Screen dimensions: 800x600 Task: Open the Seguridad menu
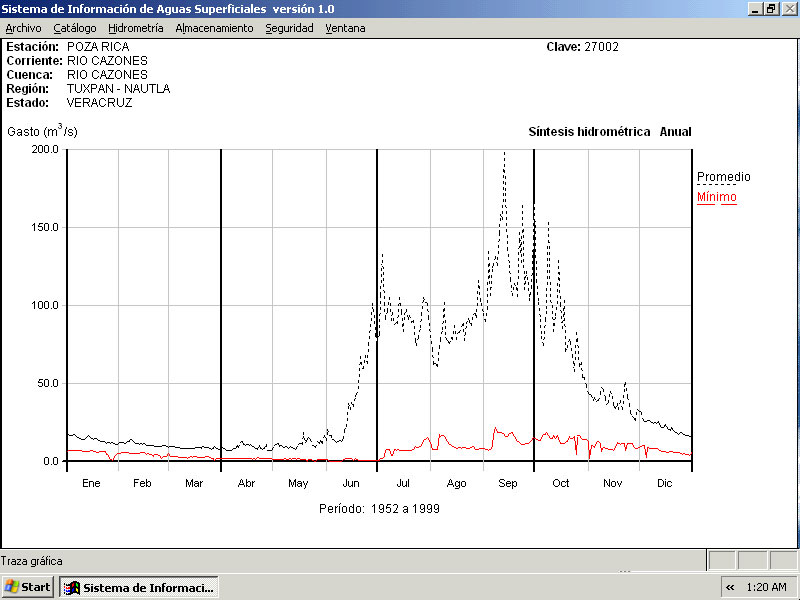(289, 28)
